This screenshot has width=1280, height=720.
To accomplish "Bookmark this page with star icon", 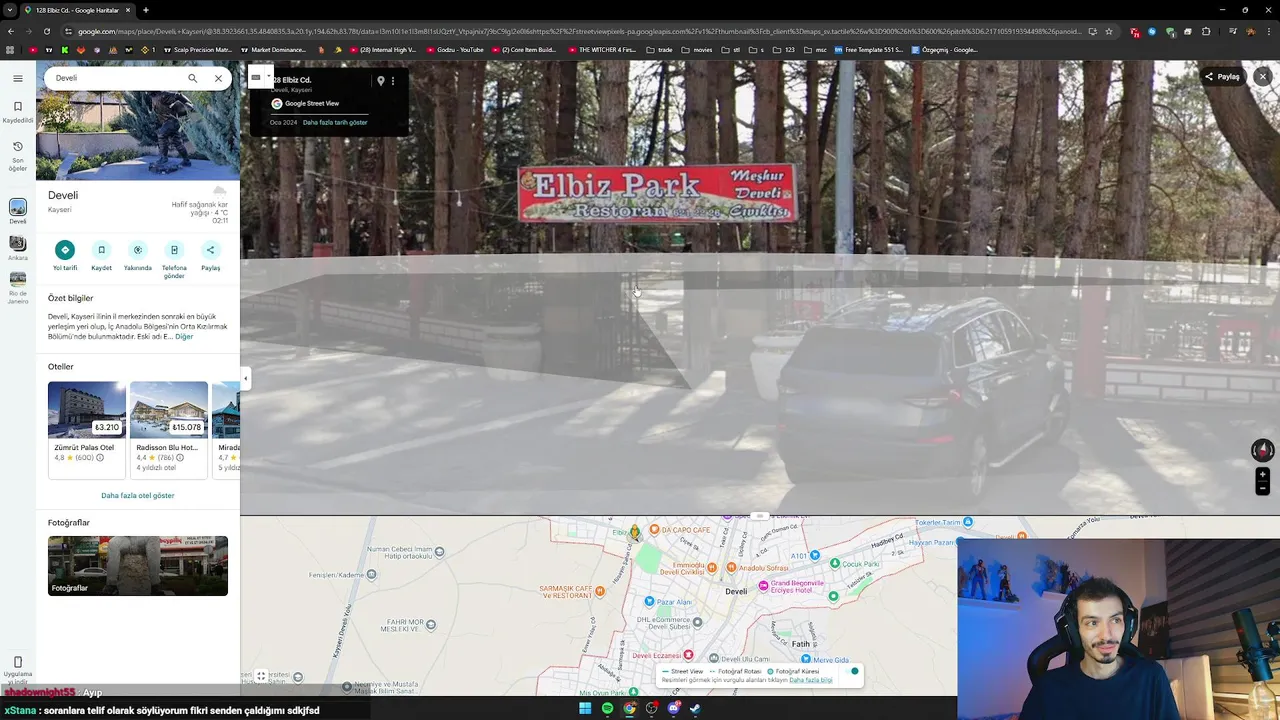I will pos(1108,31).
